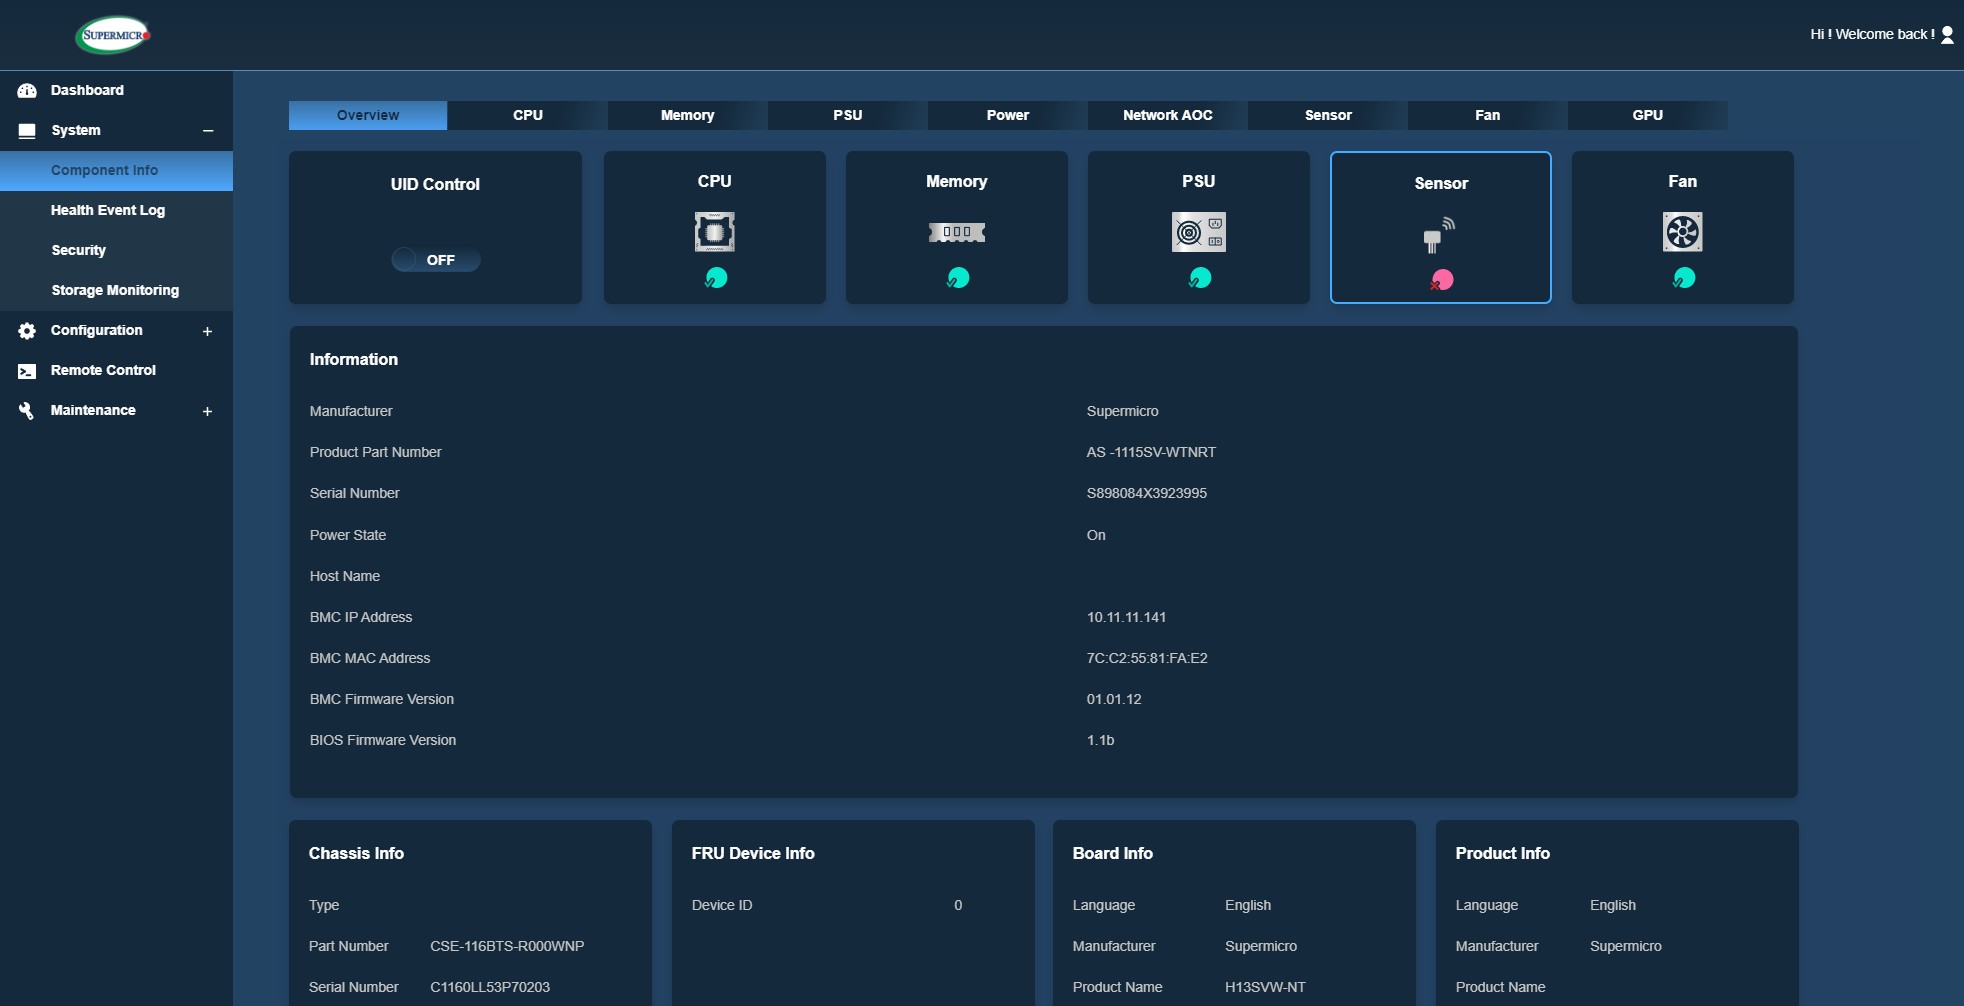Switch to the CPU tab
Viewport: 1964px width, 1006px height.
tap(528, 115)
